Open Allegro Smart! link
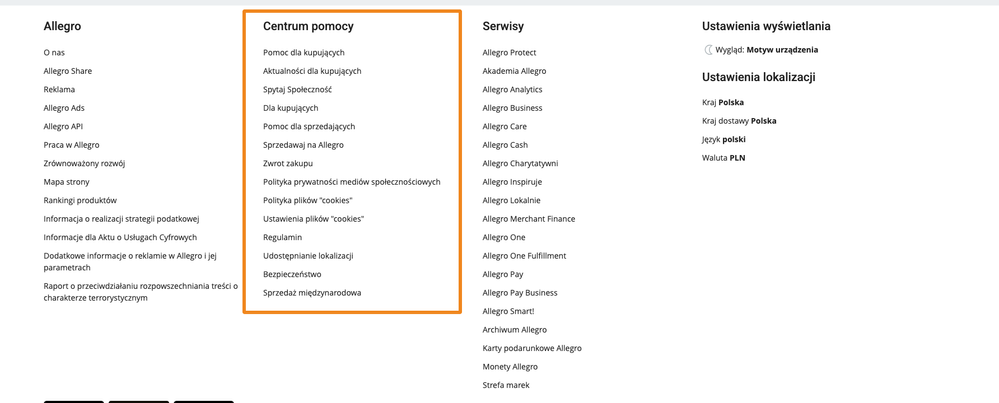This screenshot has width=999, height=403. click(508, 311)
